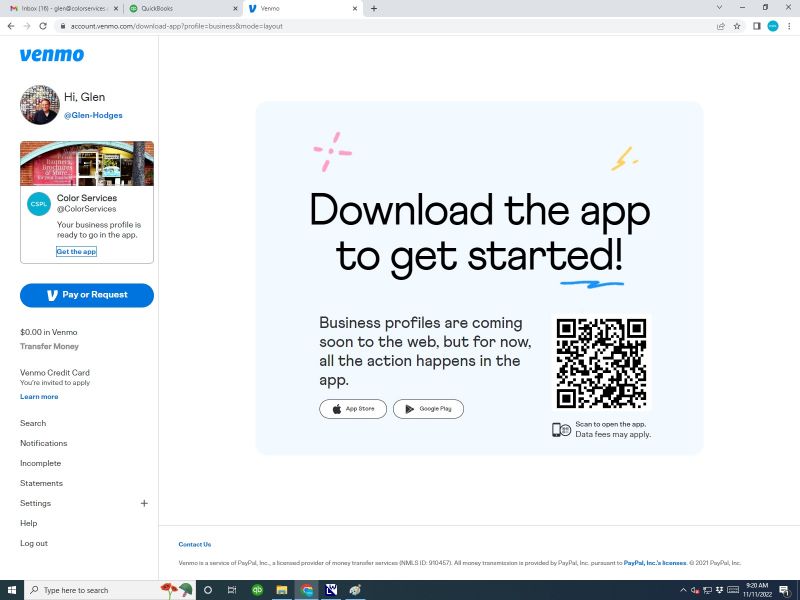800x600 pixels.
Task: Click the Glen profile photo avatar
Action: [x=40, y=105]
